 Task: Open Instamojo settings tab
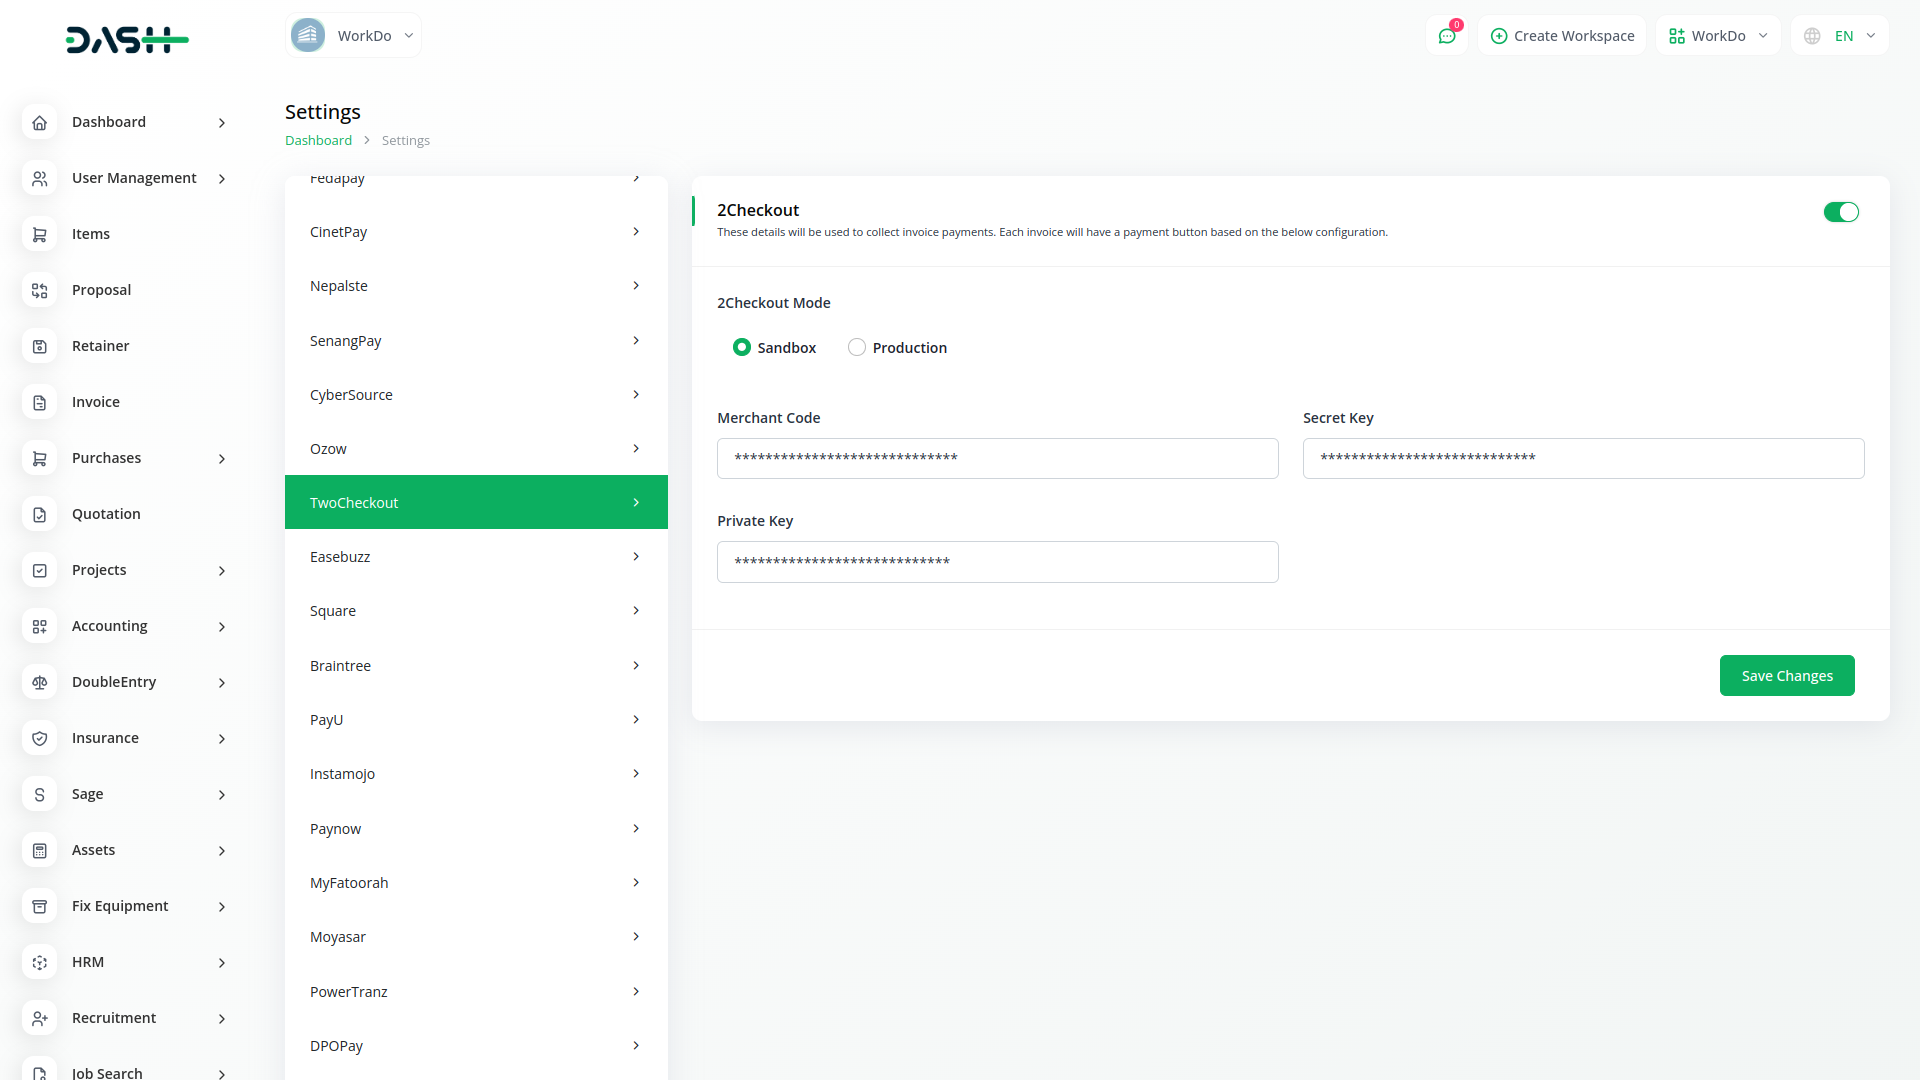click(476, 774)
